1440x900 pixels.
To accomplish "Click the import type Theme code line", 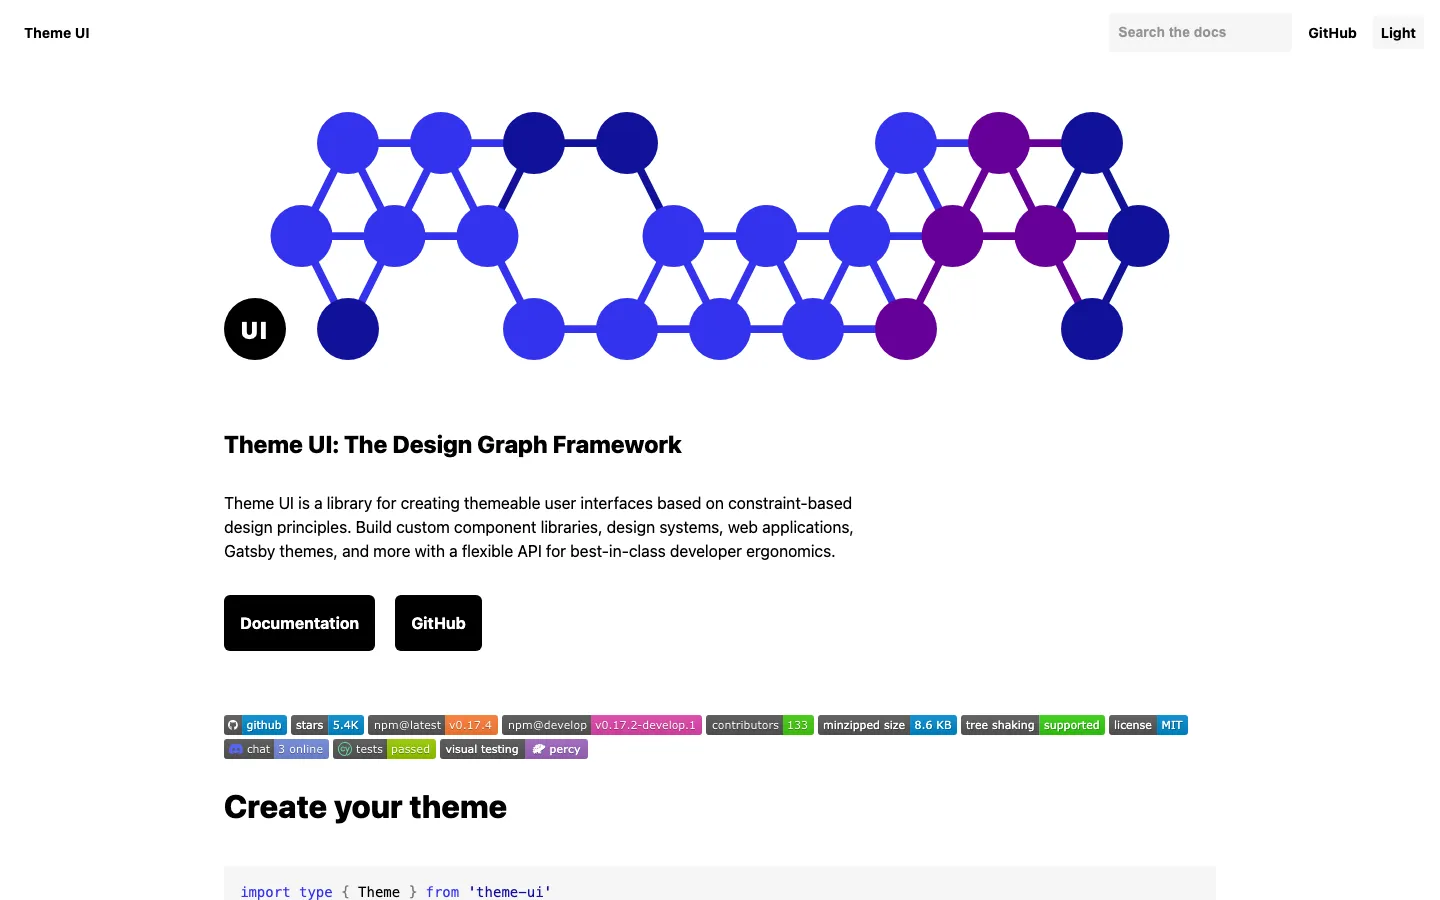I will [396, 892].
